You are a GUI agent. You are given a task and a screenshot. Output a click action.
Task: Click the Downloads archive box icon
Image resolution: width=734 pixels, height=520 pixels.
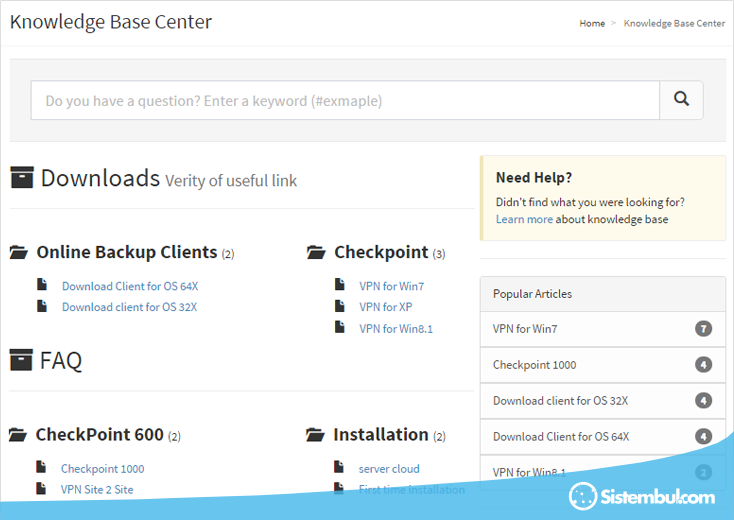tap(21, 178)
